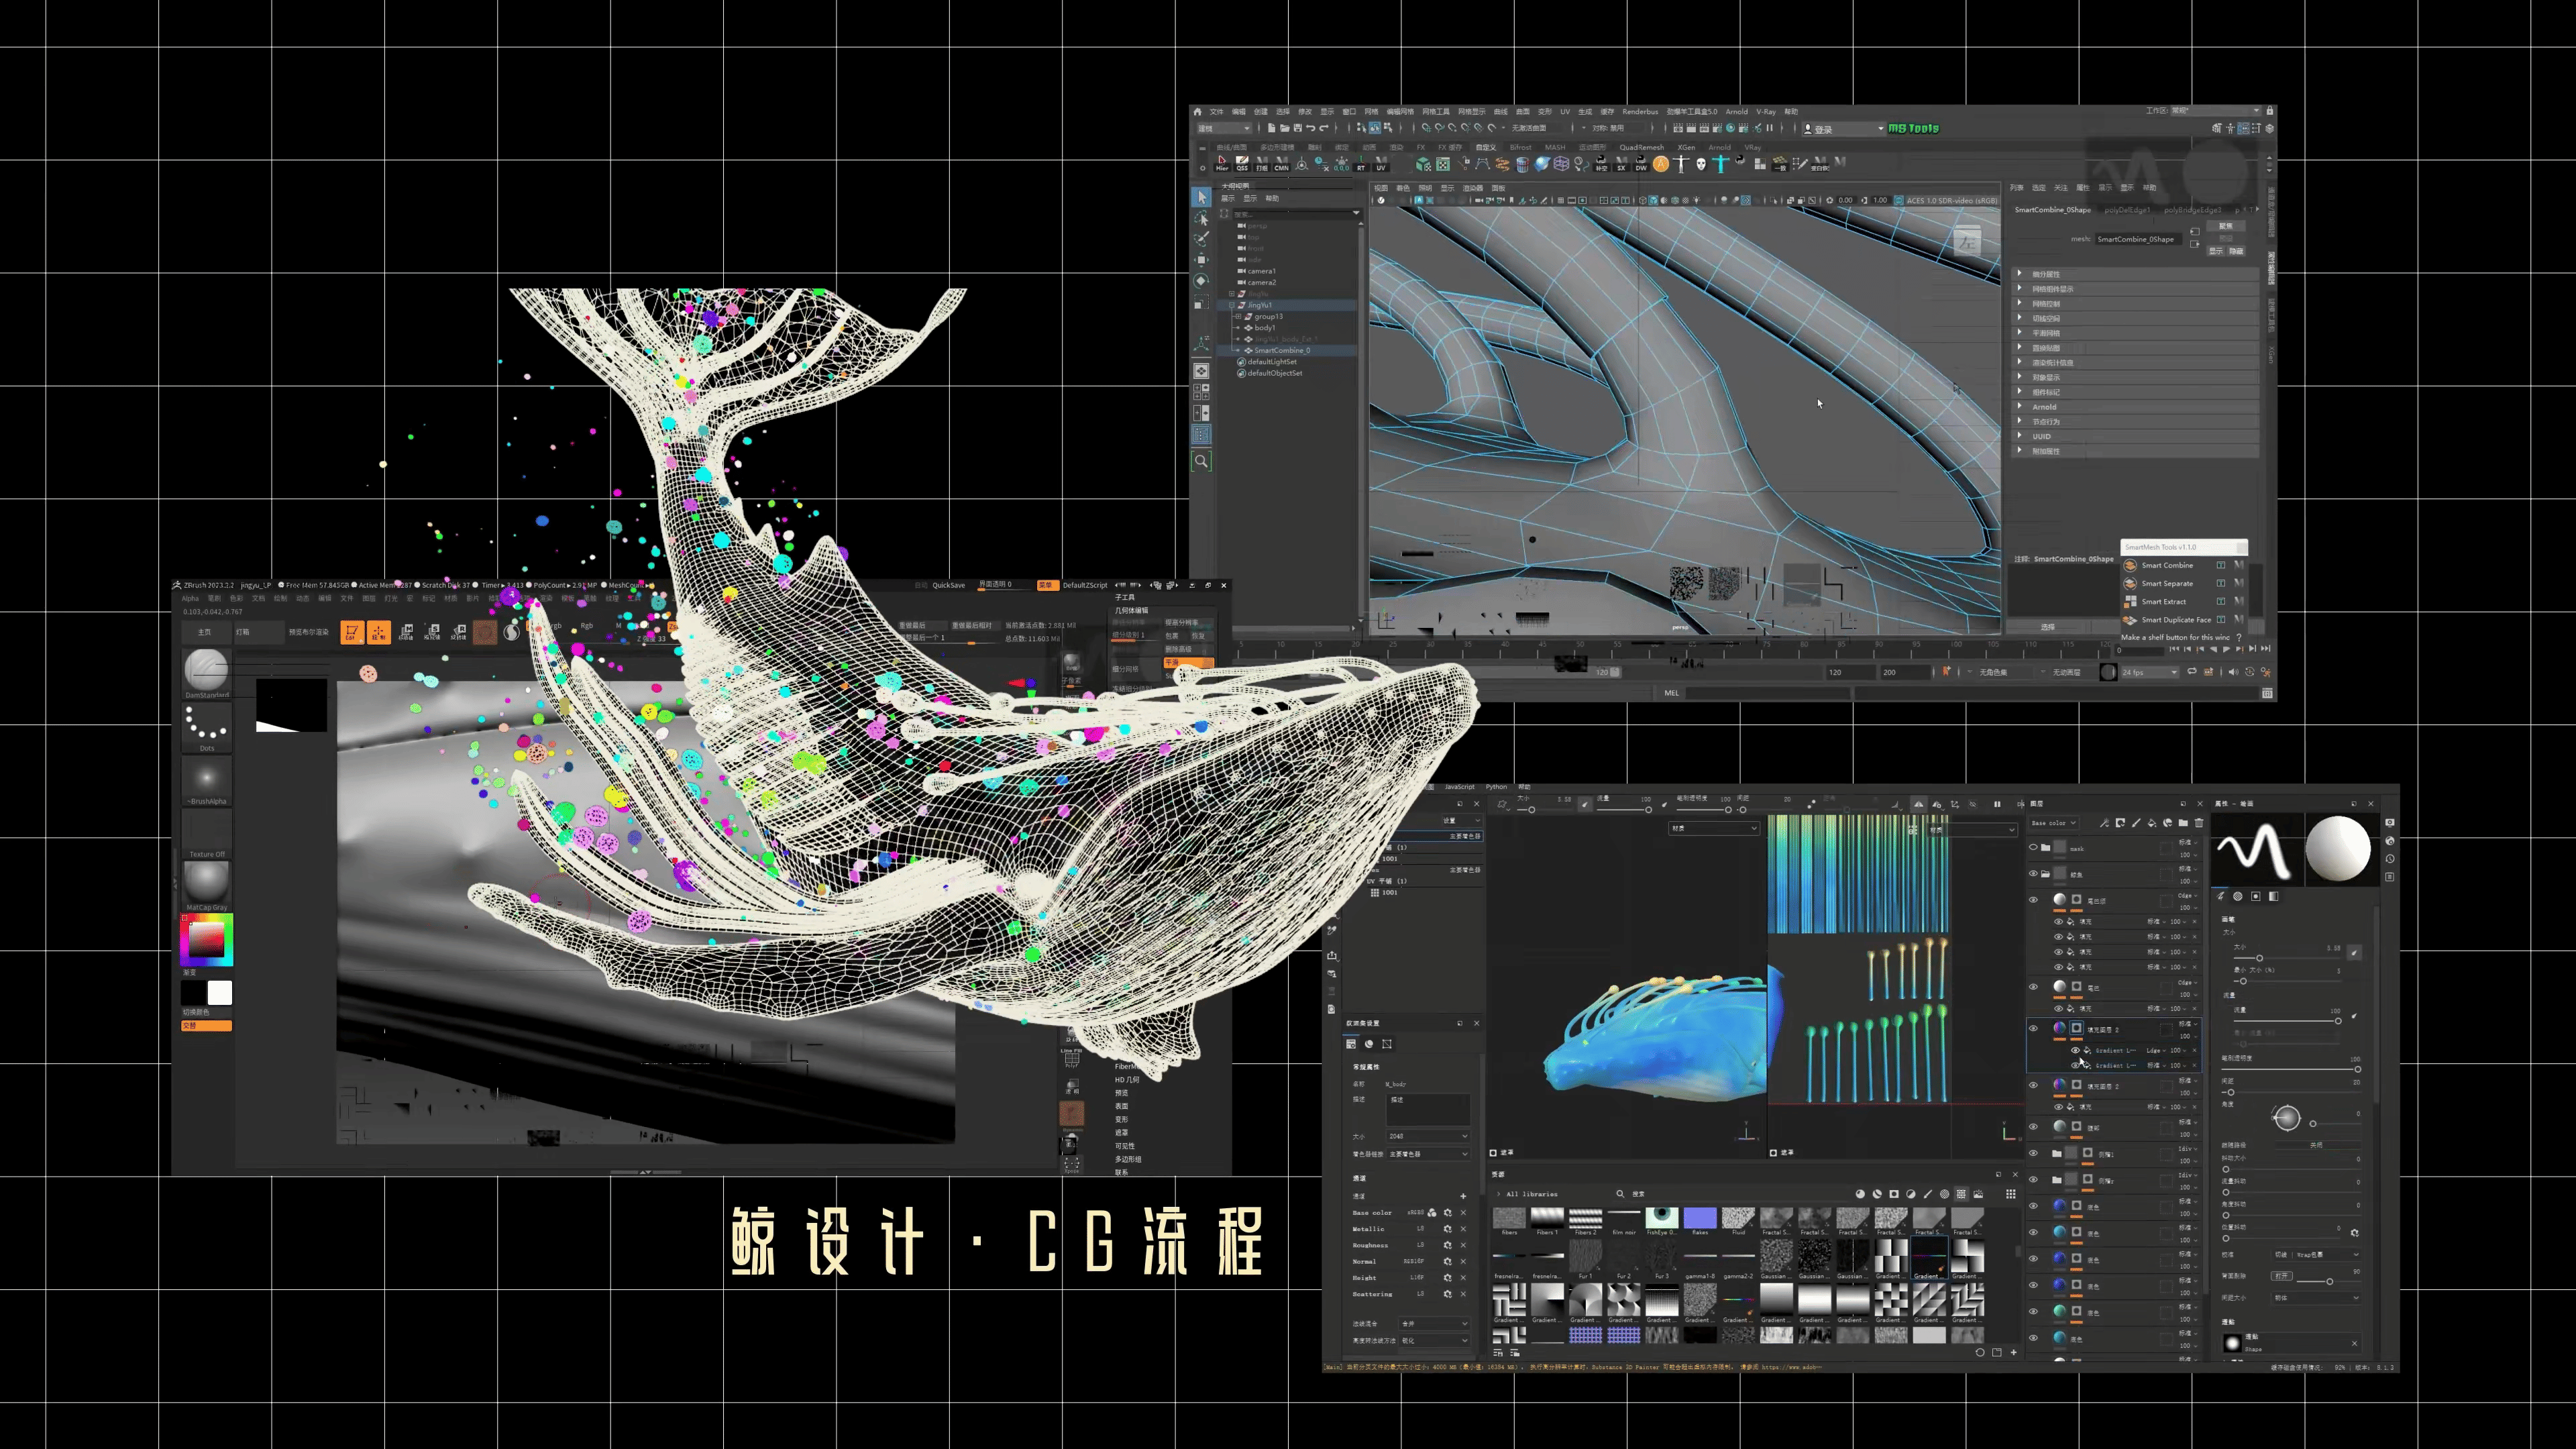Activate the Rotate tool in Maya's toolbox
Image resolution: width=2576 pixels, height=1449 pixels.
[x=1201, y=281]
